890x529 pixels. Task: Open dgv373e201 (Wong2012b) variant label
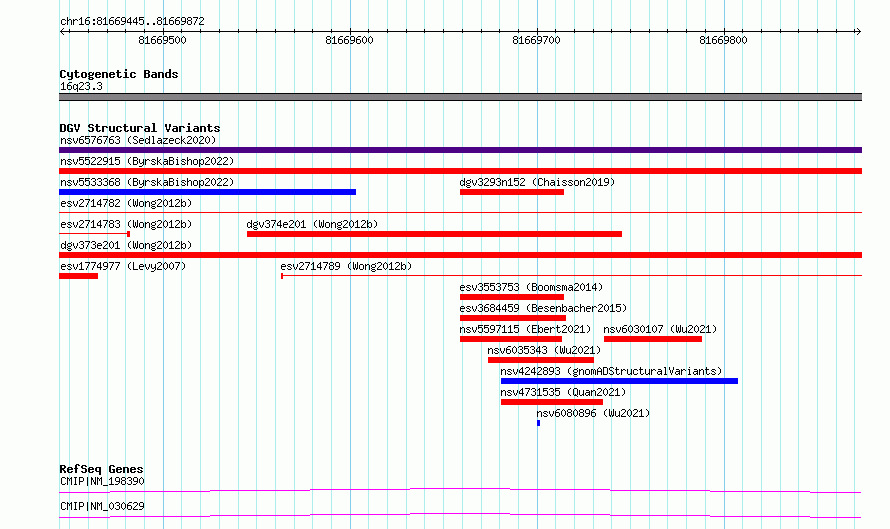(126, 245)
